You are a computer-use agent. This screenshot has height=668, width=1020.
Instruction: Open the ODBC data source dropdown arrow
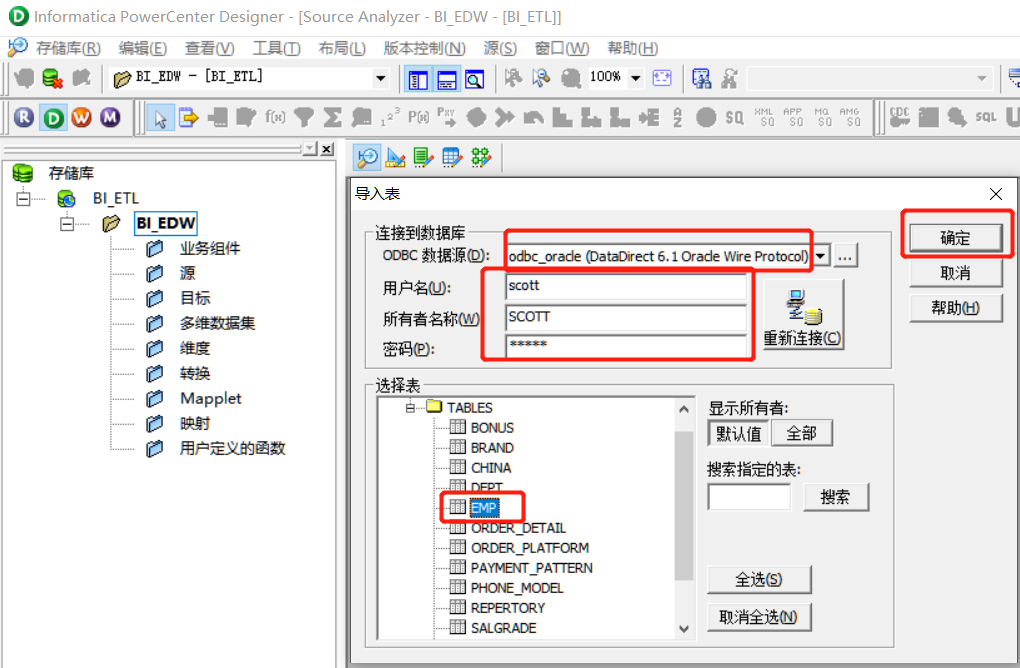click(821, 256)
